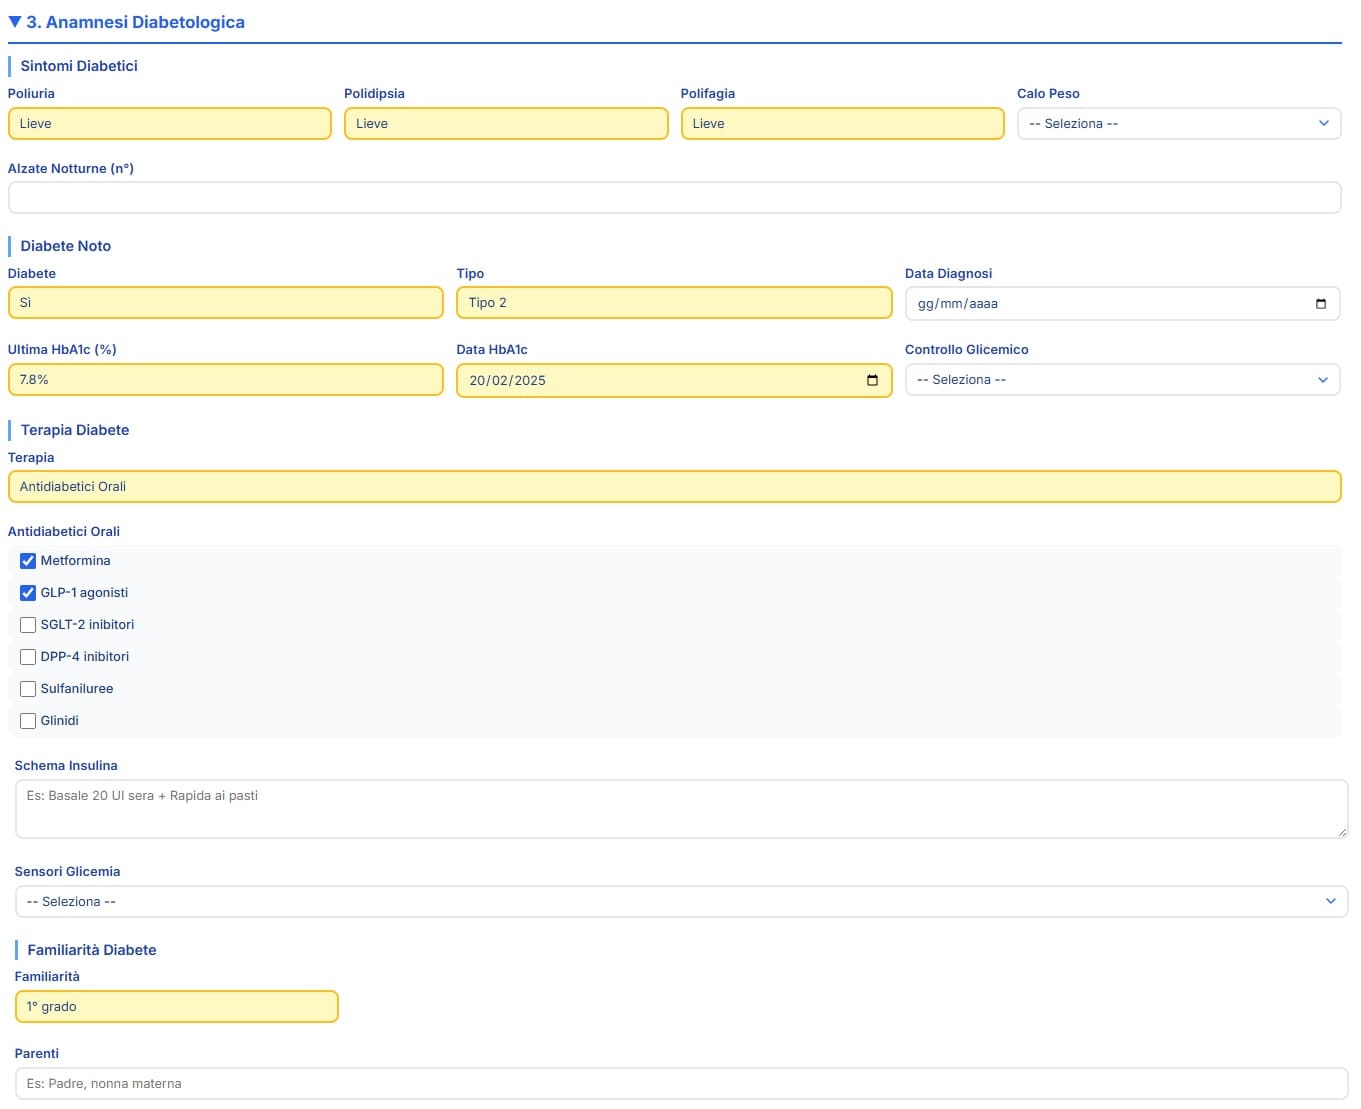1361x1109 pixels.
Task: Change the diabetes Tipo field
Action: [x=673, y=303]
